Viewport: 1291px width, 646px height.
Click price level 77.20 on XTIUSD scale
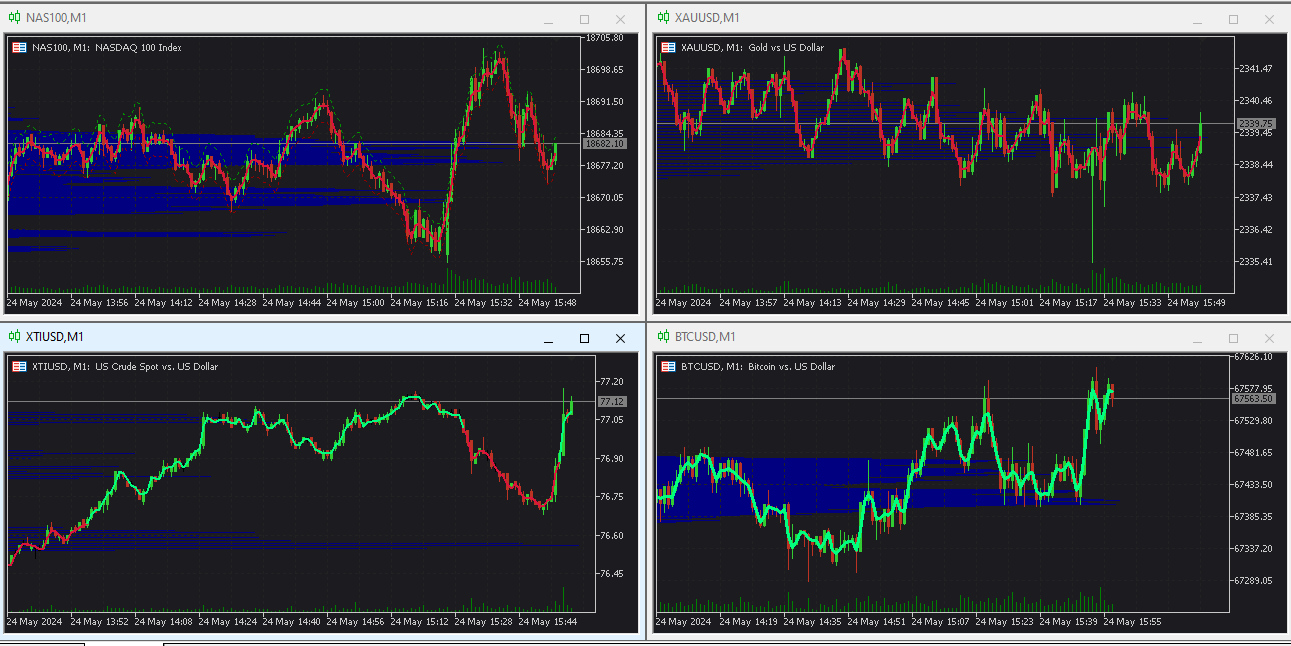[611, 382]
